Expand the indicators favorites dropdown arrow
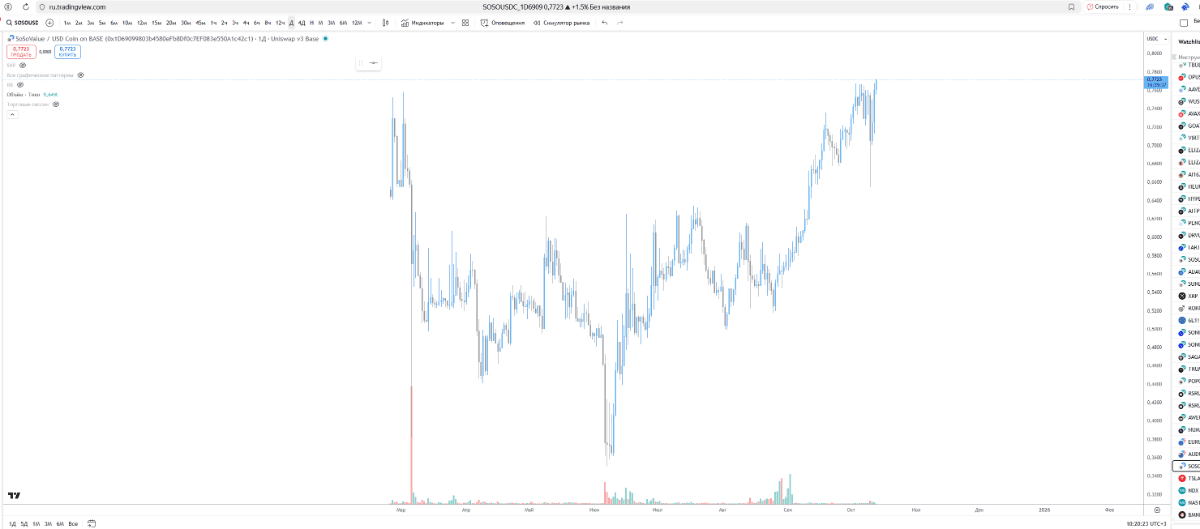The image size is (1200, 529). click(451, 22)
